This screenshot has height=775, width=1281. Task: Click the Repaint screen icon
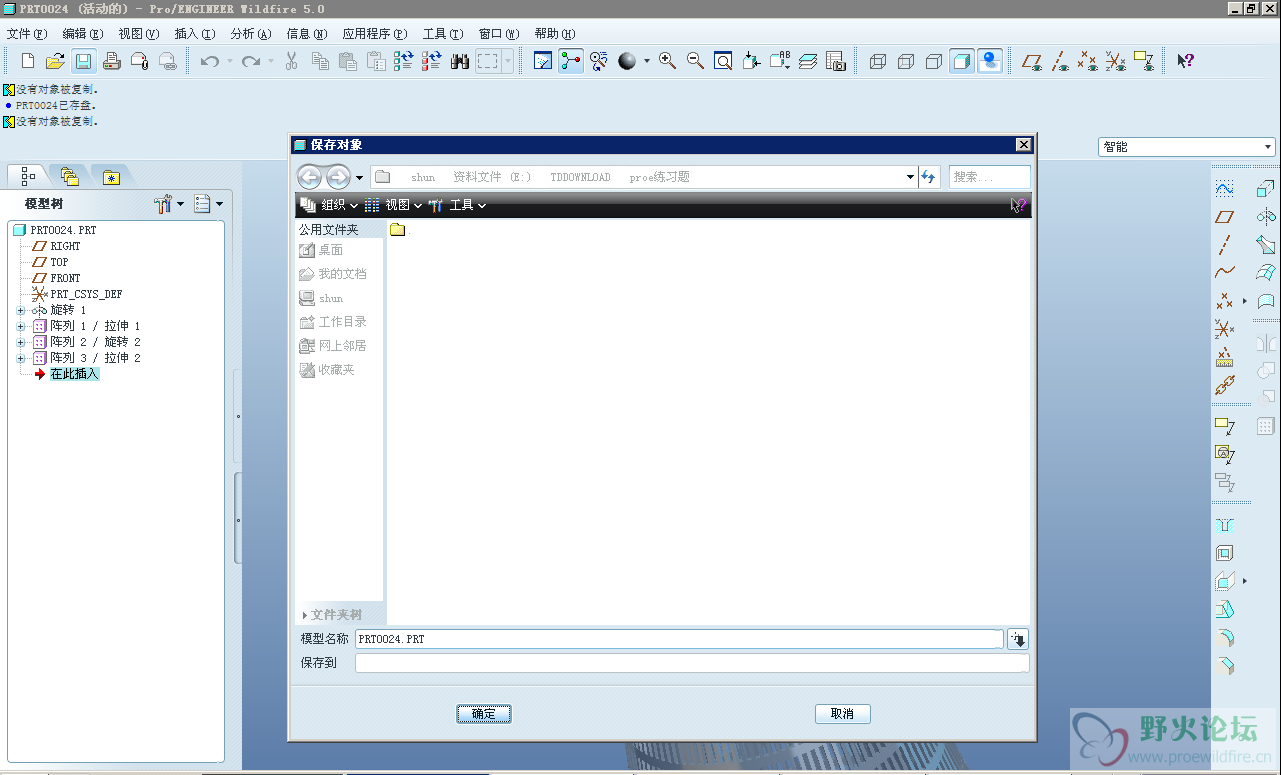[x=543, y=61]
